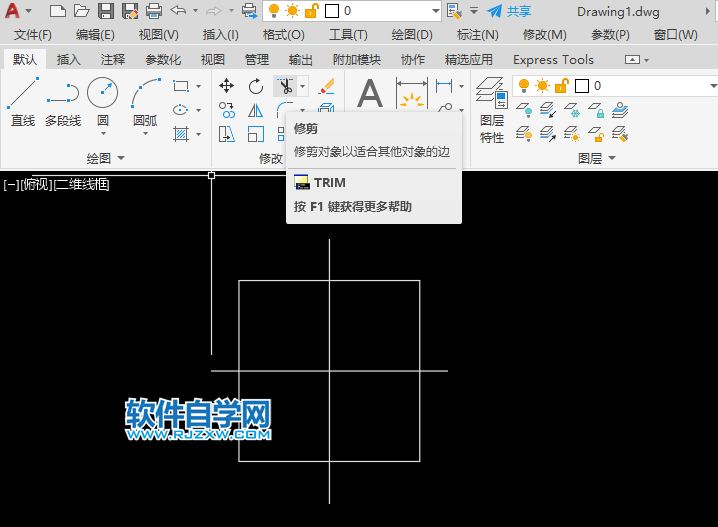Open the Trim tool dropdown arrow

[303, 86]
